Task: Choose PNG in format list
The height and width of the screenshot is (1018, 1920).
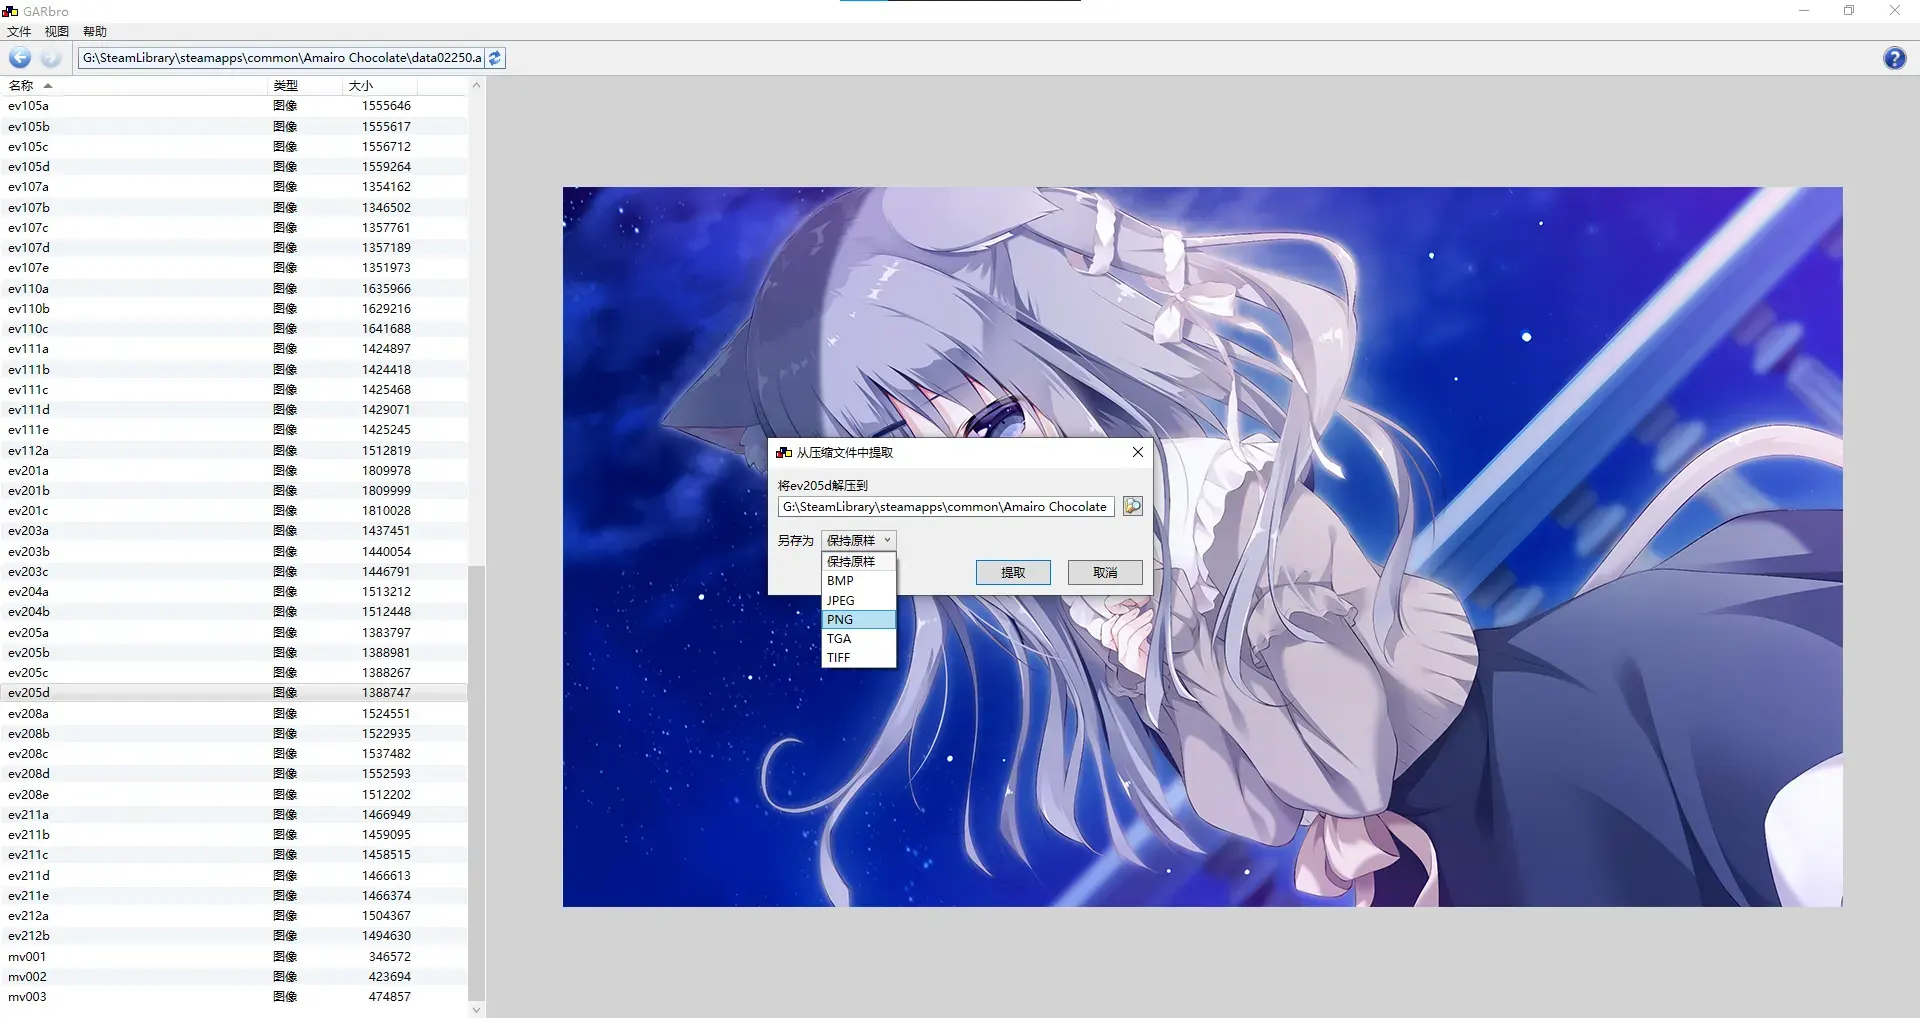Action: tap(858, 619)
